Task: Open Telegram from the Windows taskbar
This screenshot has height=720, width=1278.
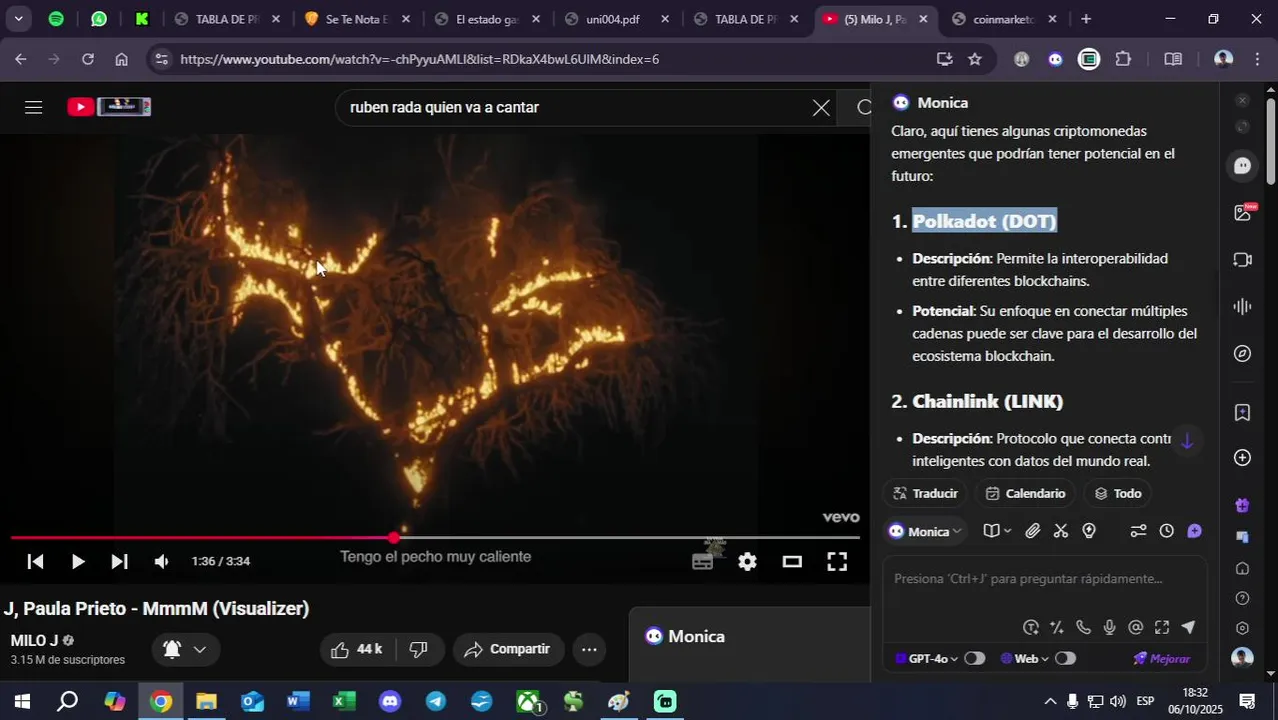Action: click(436, 701)
